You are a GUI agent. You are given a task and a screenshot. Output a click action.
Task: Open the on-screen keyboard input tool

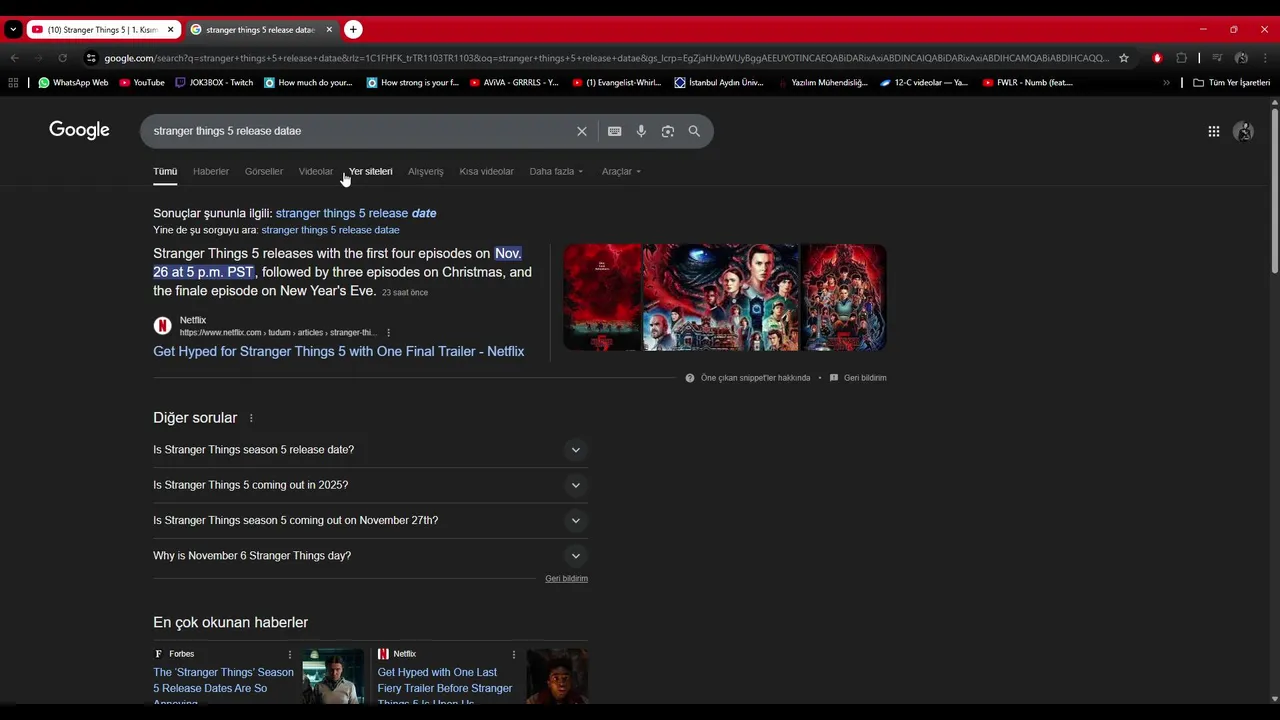[x=614, y=131]
